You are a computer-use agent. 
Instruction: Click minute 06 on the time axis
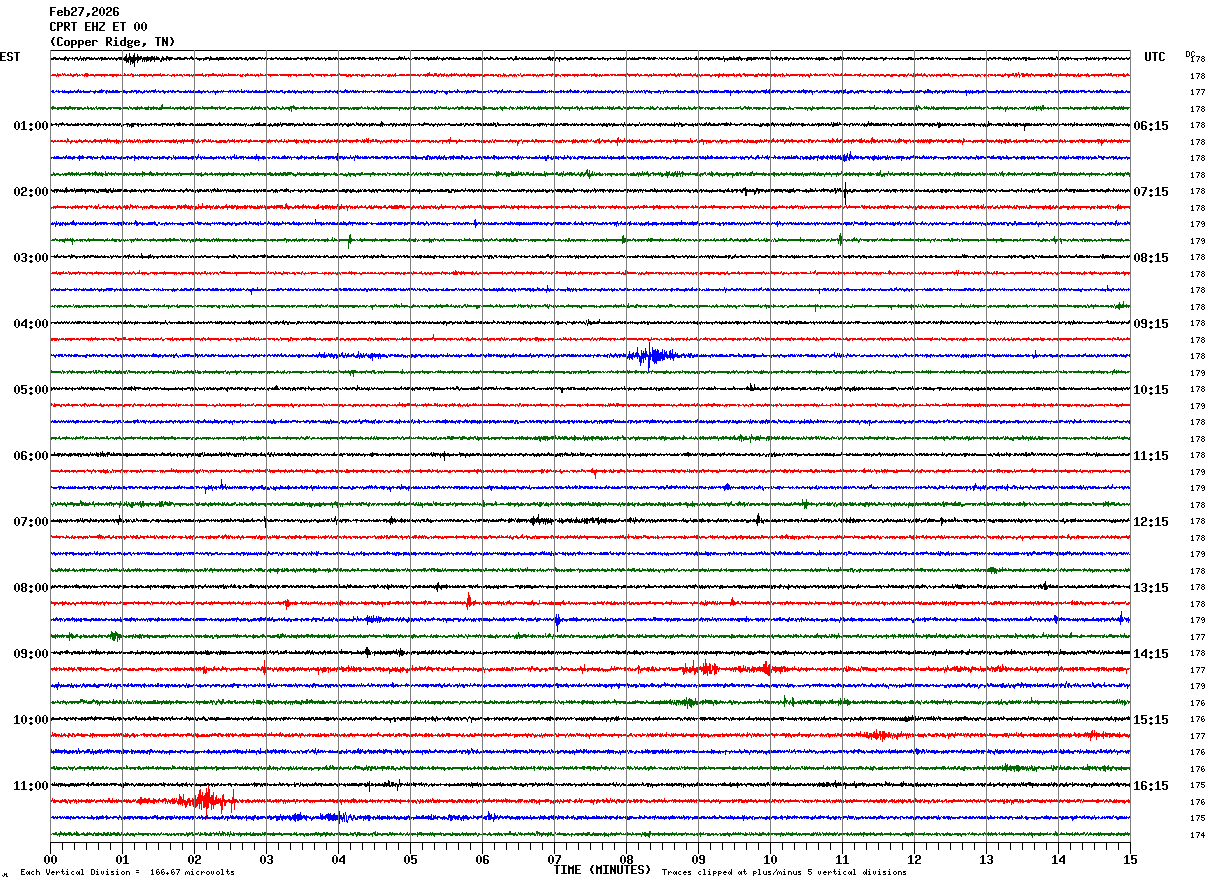pyautogui.click(x=482, y=859)
